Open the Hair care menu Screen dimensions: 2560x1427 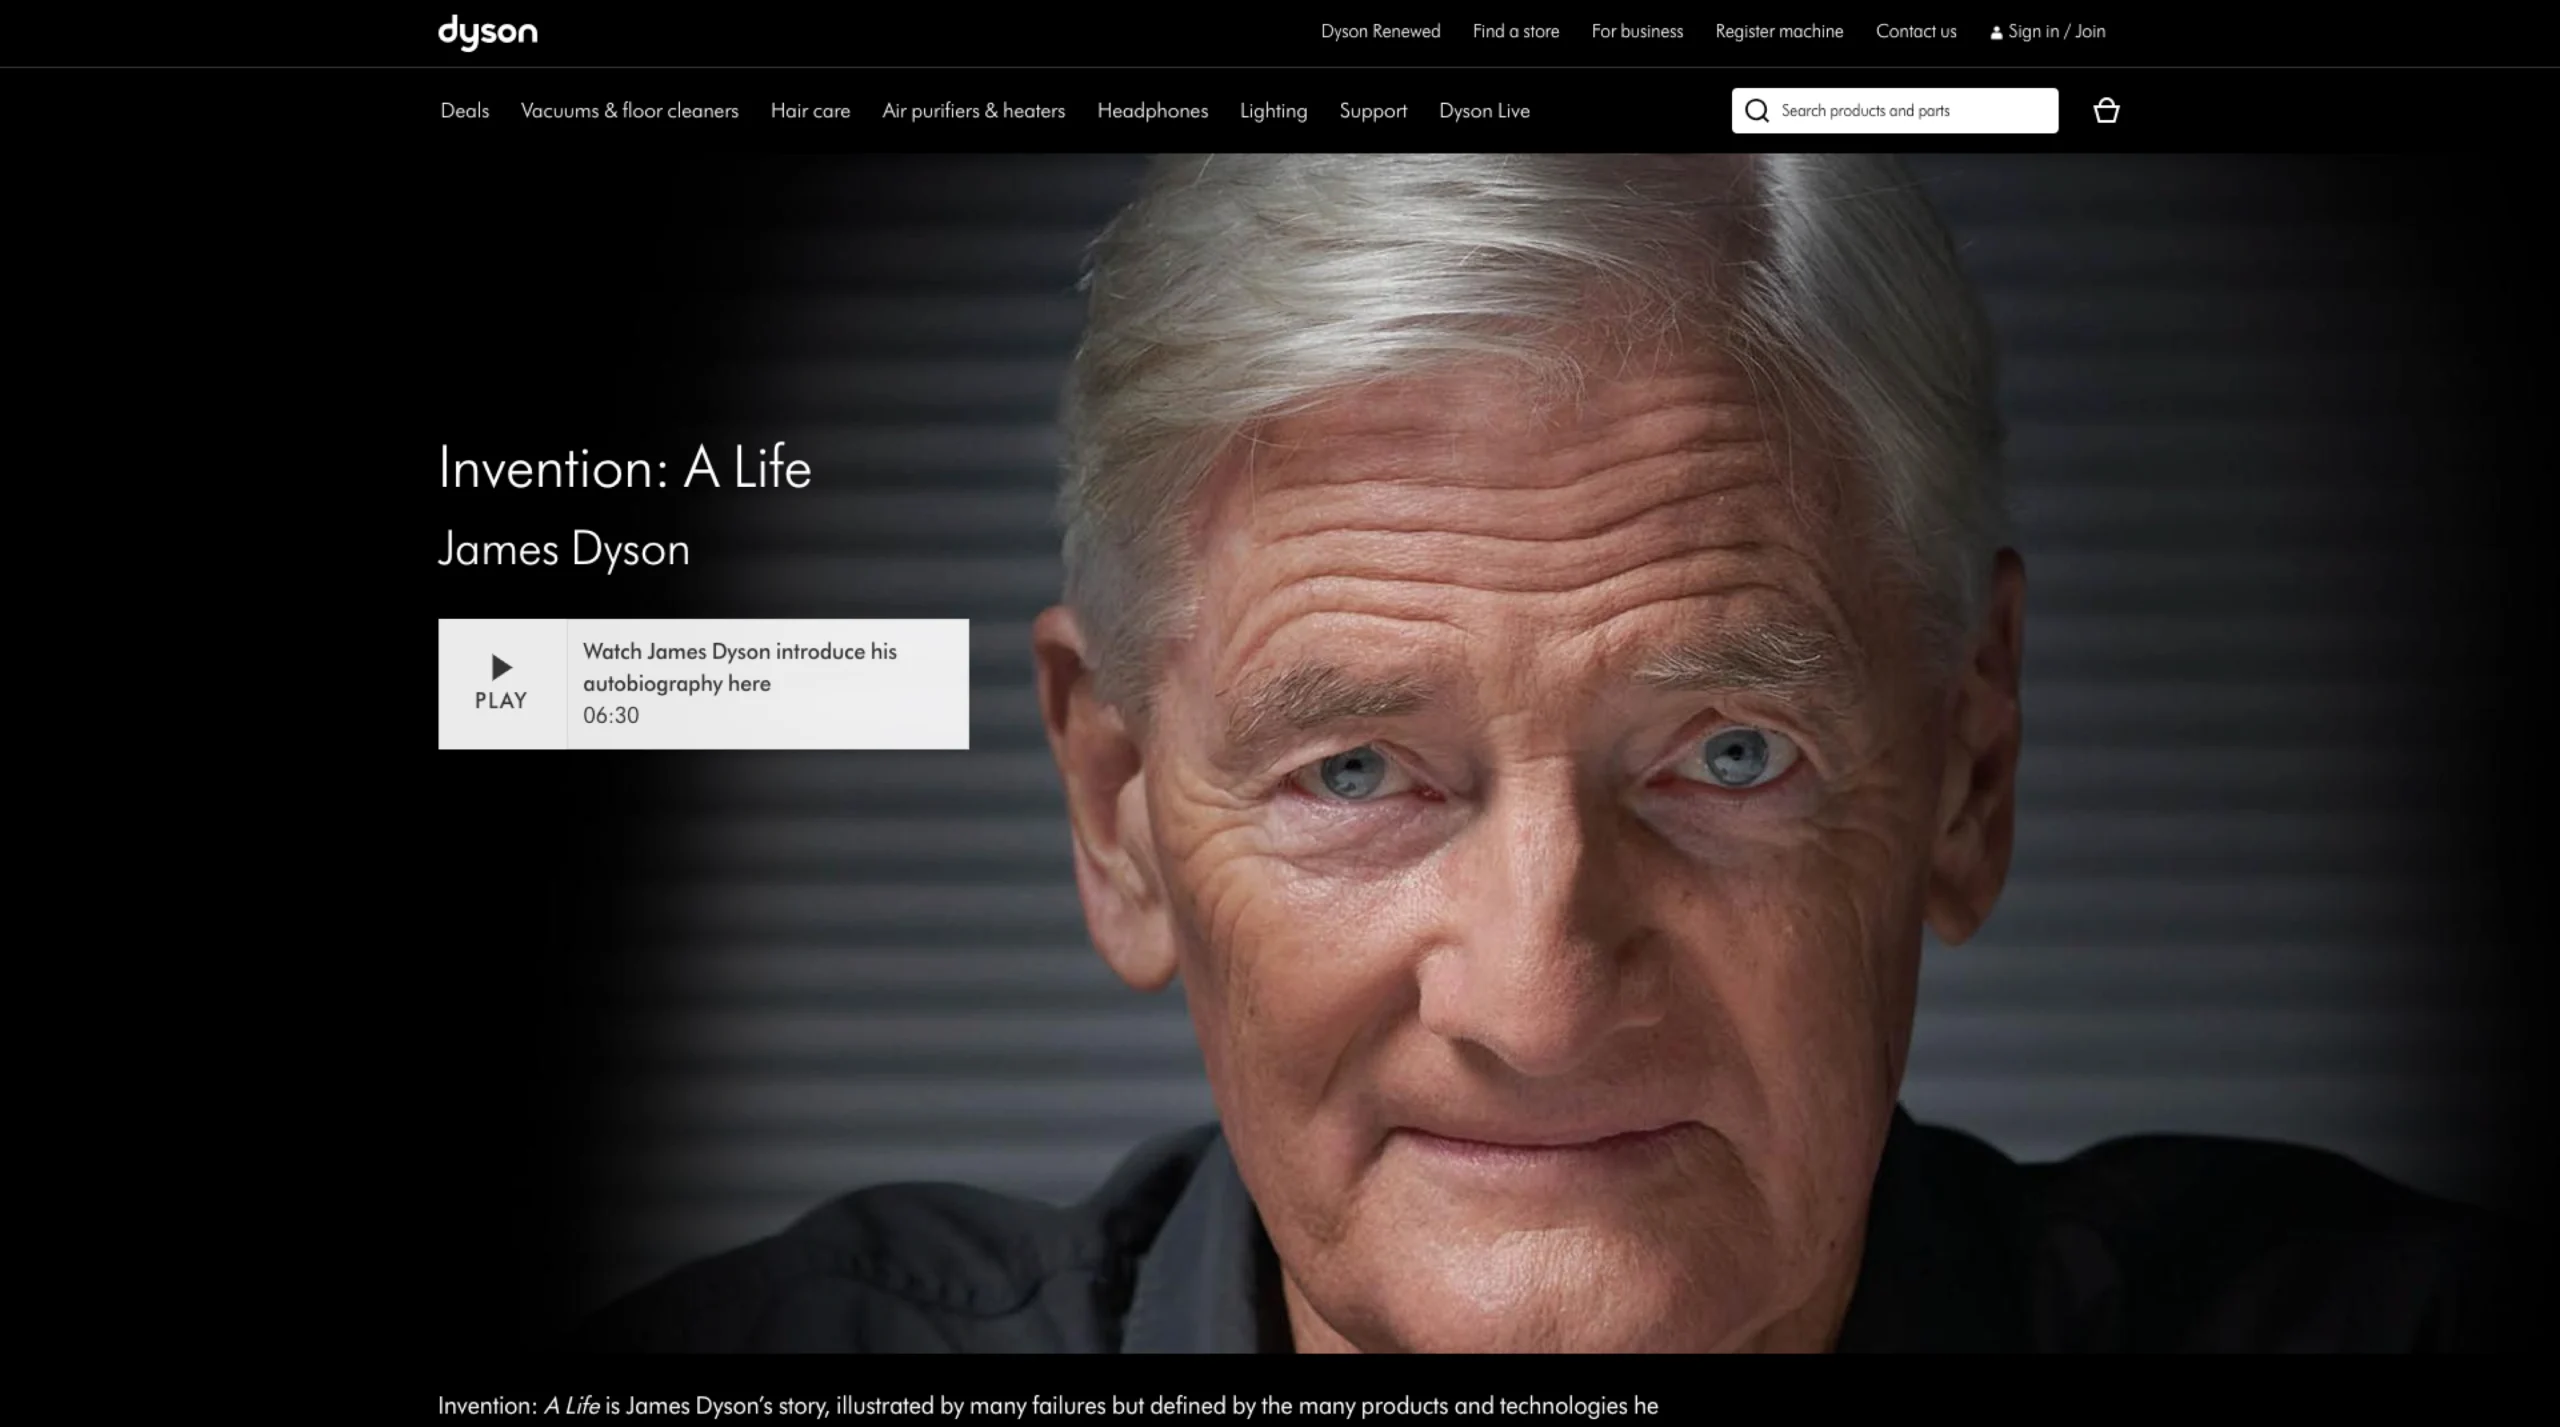coord(810,110)
